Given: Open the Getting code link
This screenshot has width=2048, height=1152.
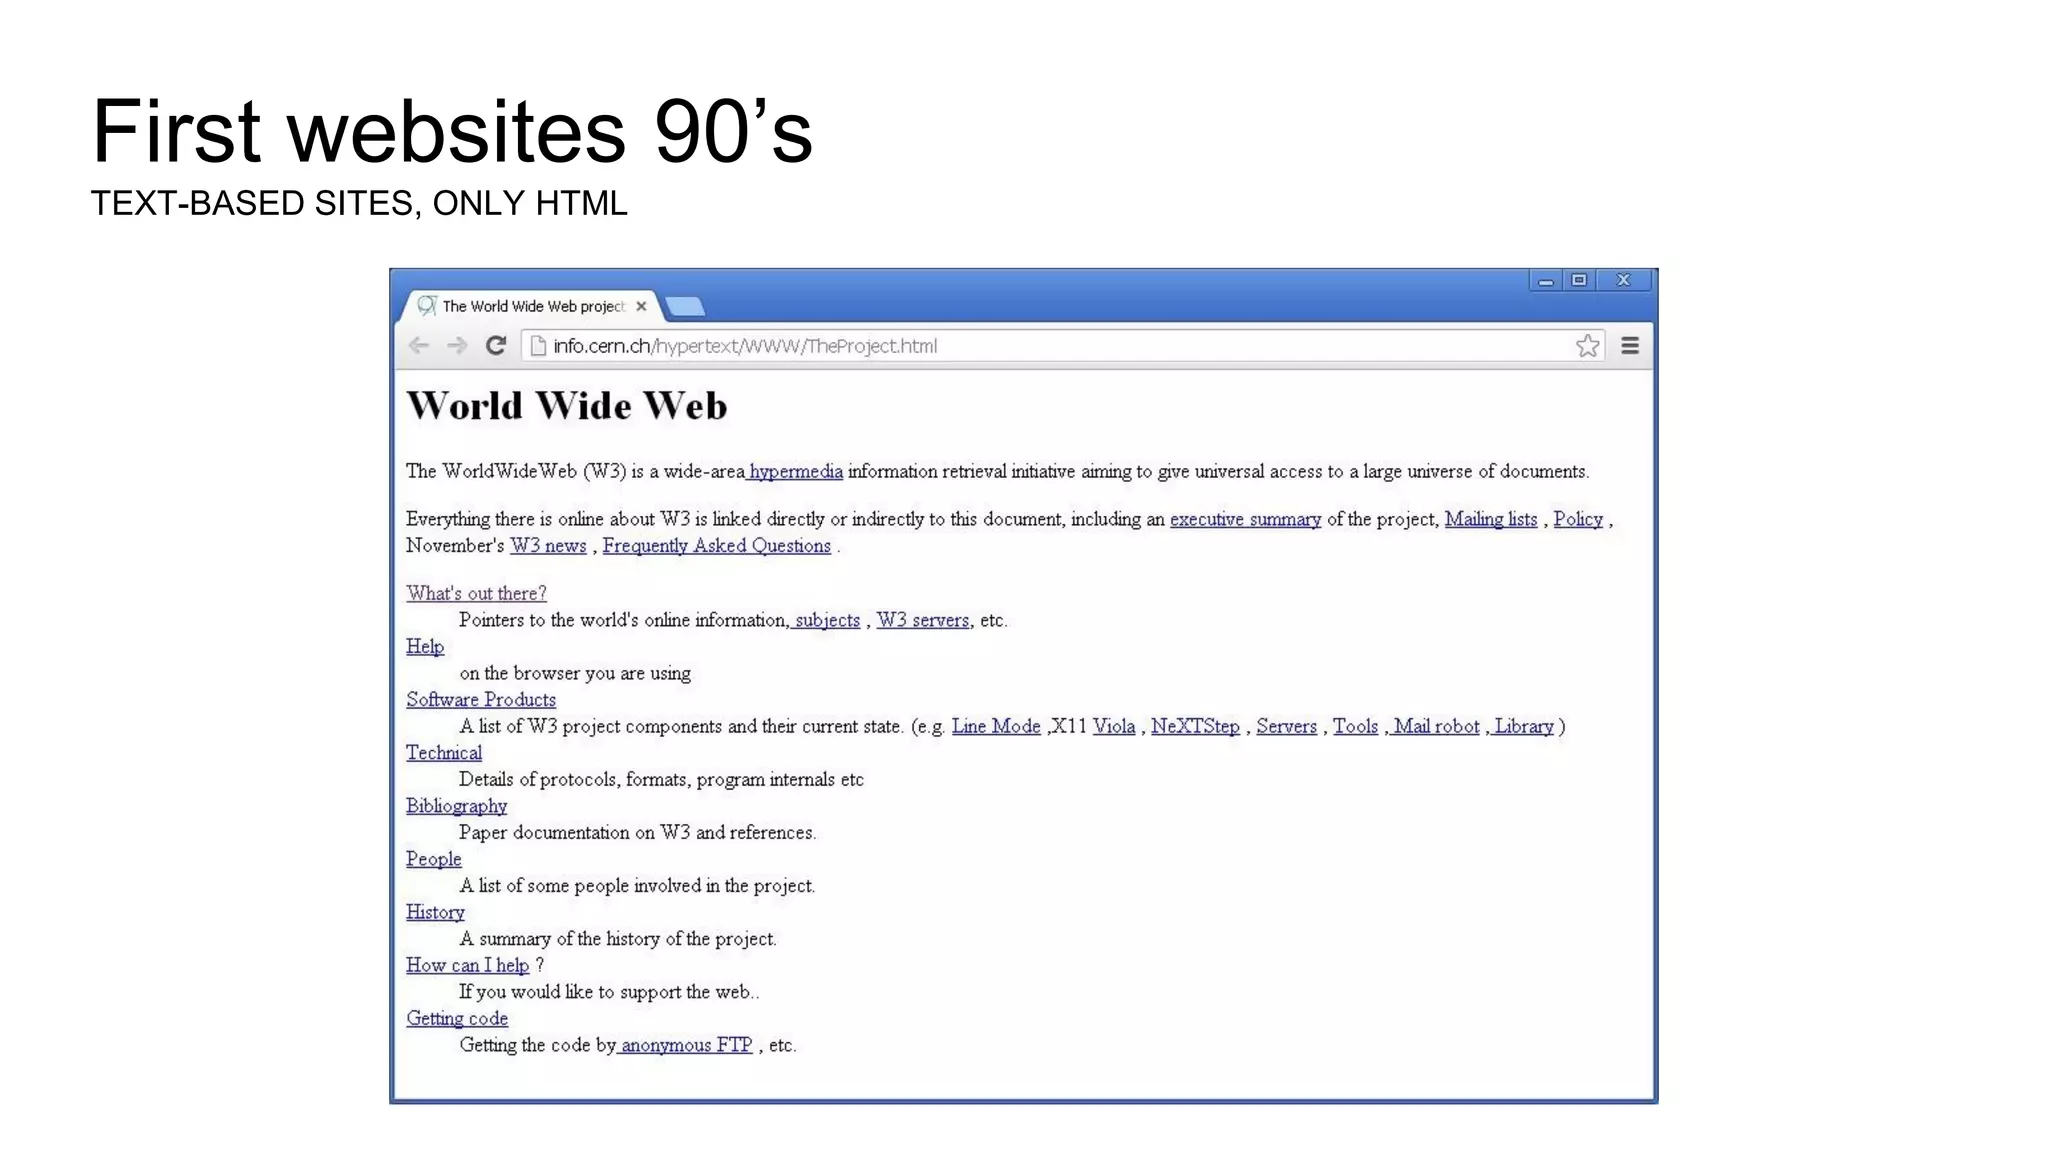Looking at the screenshot, I should coord(456,1018).
